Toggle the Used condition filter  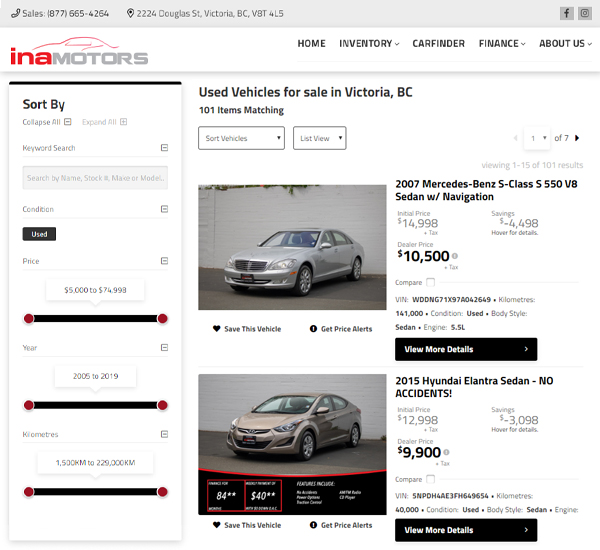point(39,234)
